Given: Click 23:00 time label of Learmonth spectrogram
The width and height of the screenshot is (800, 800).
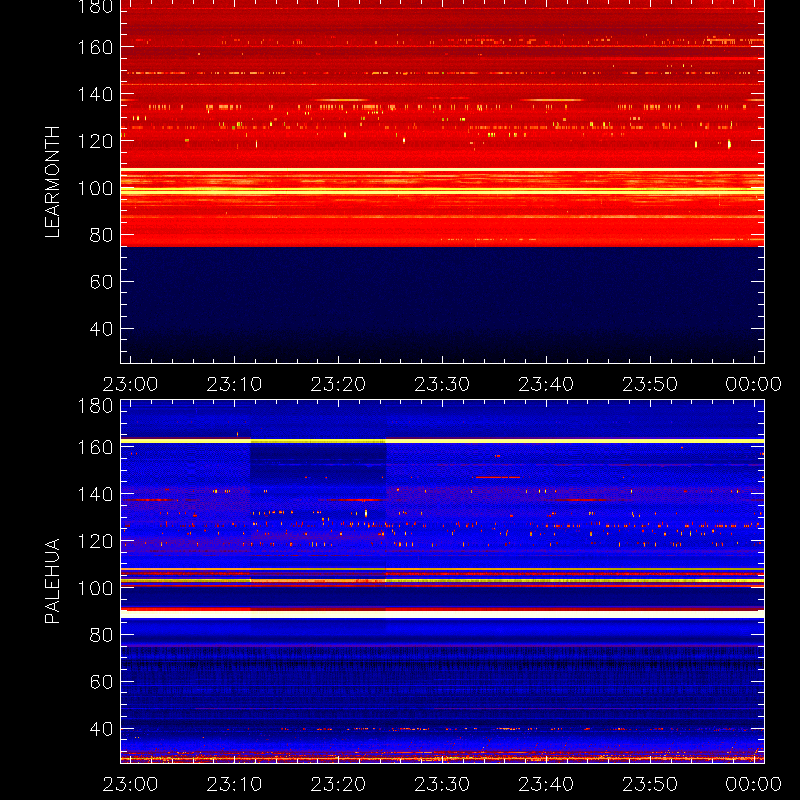Looking at the screenshot, I should tap(131, 384).
